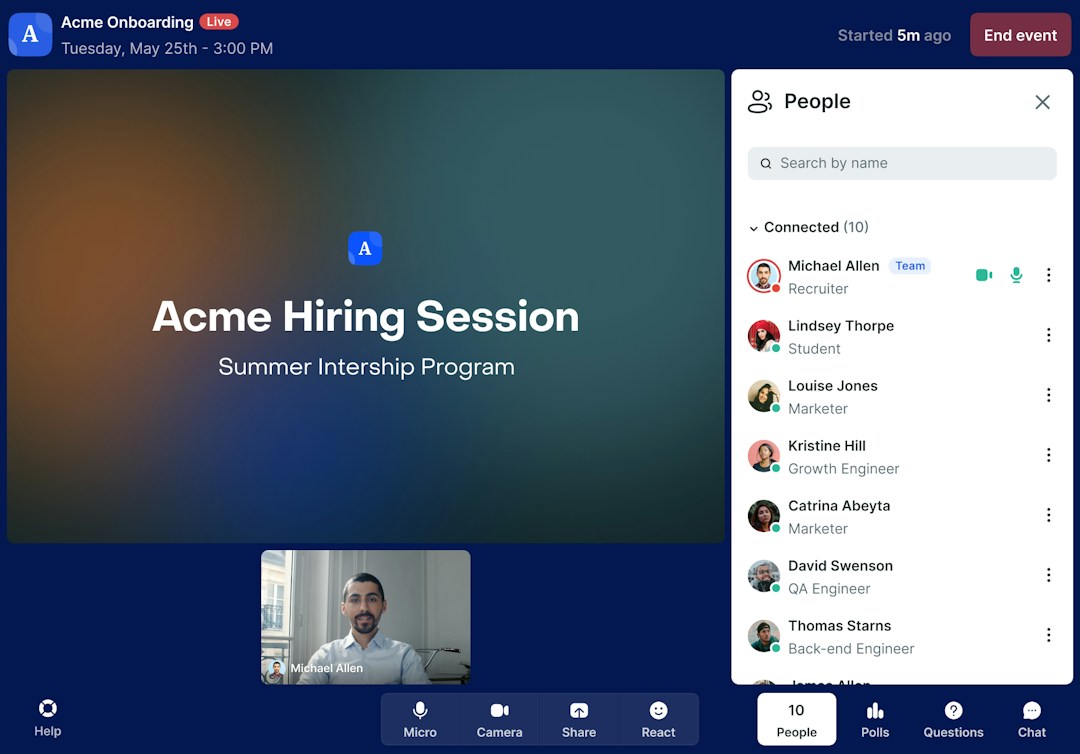
Task: Open the Questions tab
Action: (953, 720)
